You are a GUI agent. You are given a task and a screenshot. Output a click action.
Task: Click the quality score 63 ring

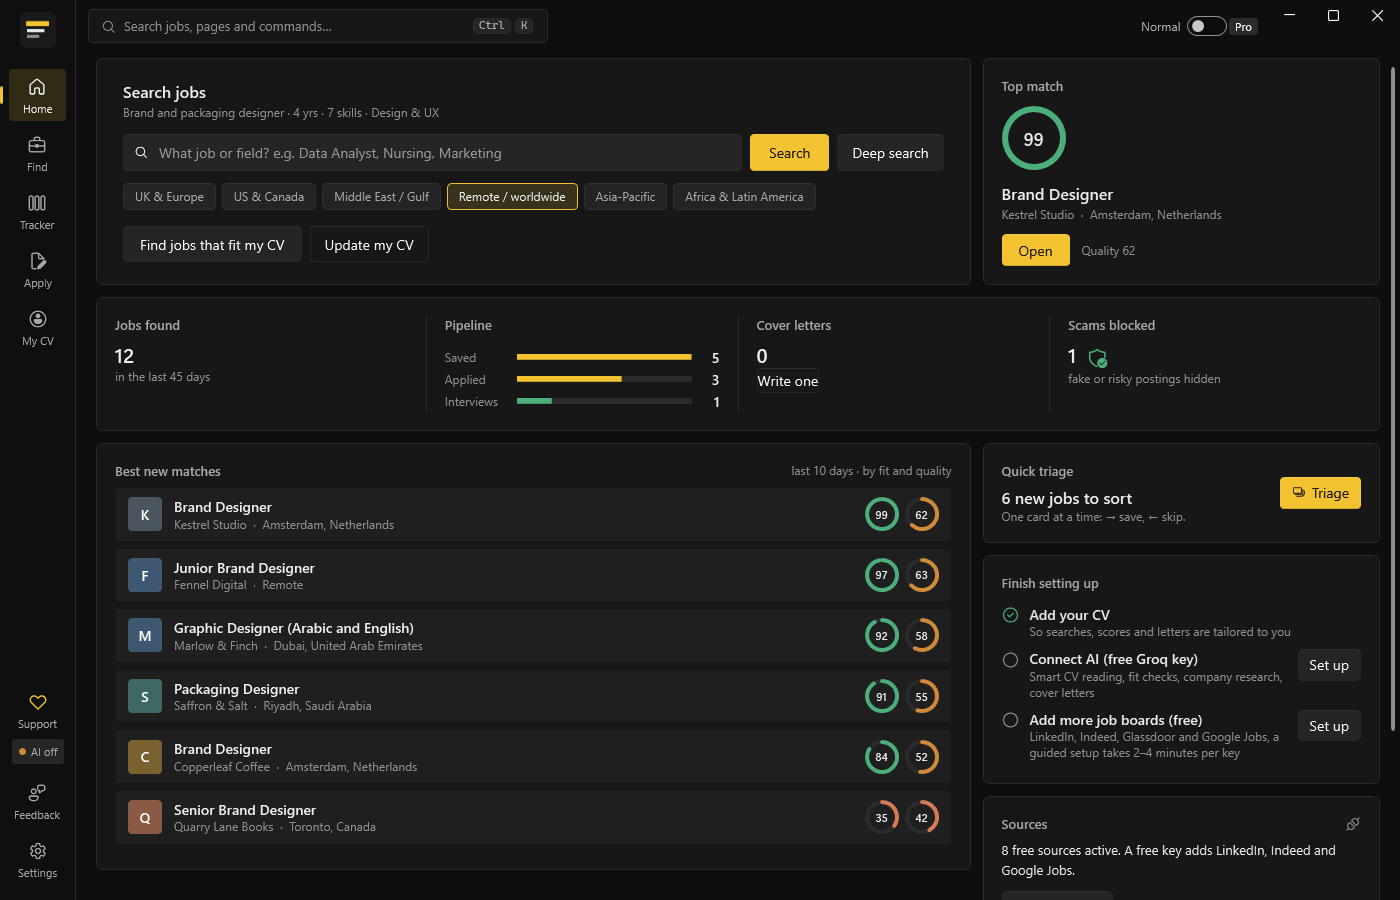921,575
